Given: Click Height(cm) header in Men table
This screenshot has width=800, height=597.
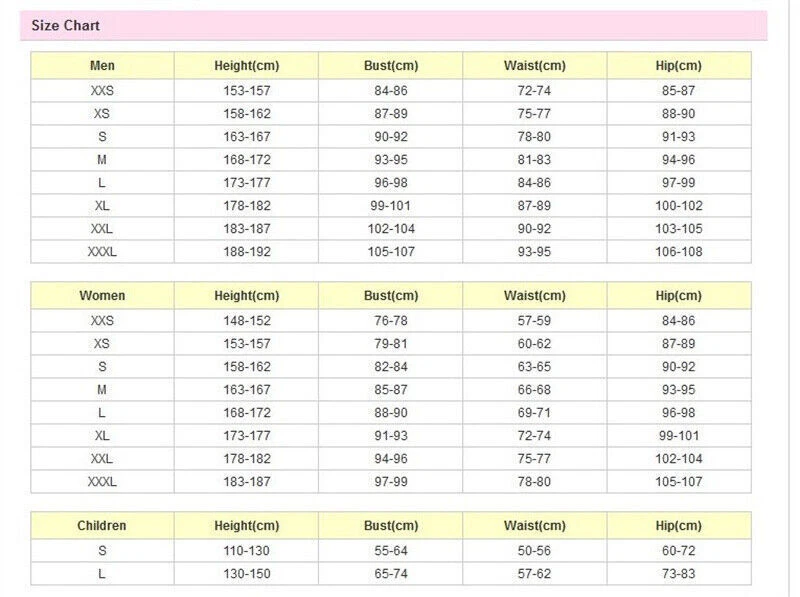Looking at the screenshot, I should (246, 66).
